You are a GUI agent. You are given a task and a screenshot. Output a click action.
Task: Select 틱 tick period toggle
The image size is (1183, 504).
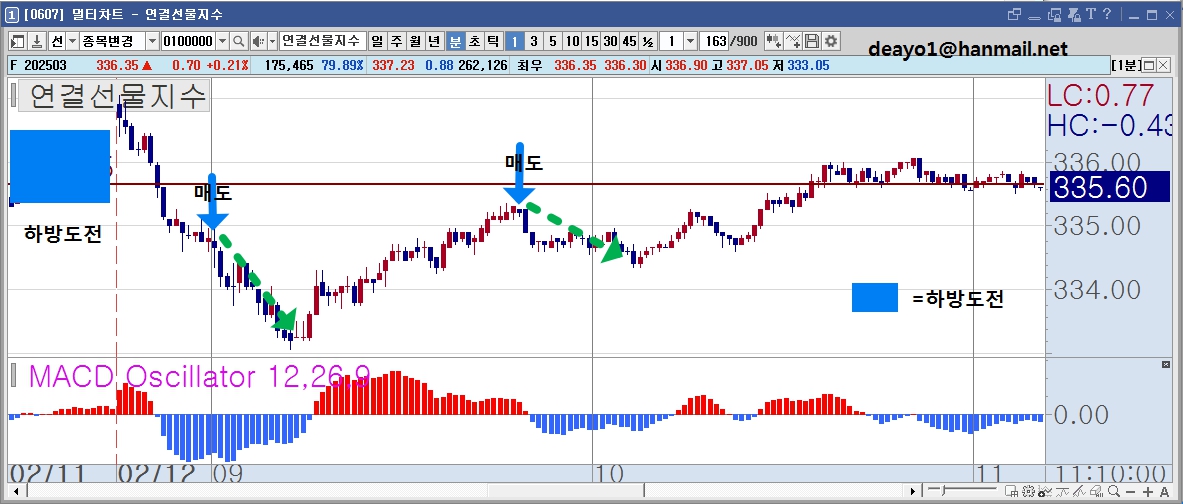pyautogui.click(x=493, y=40)
